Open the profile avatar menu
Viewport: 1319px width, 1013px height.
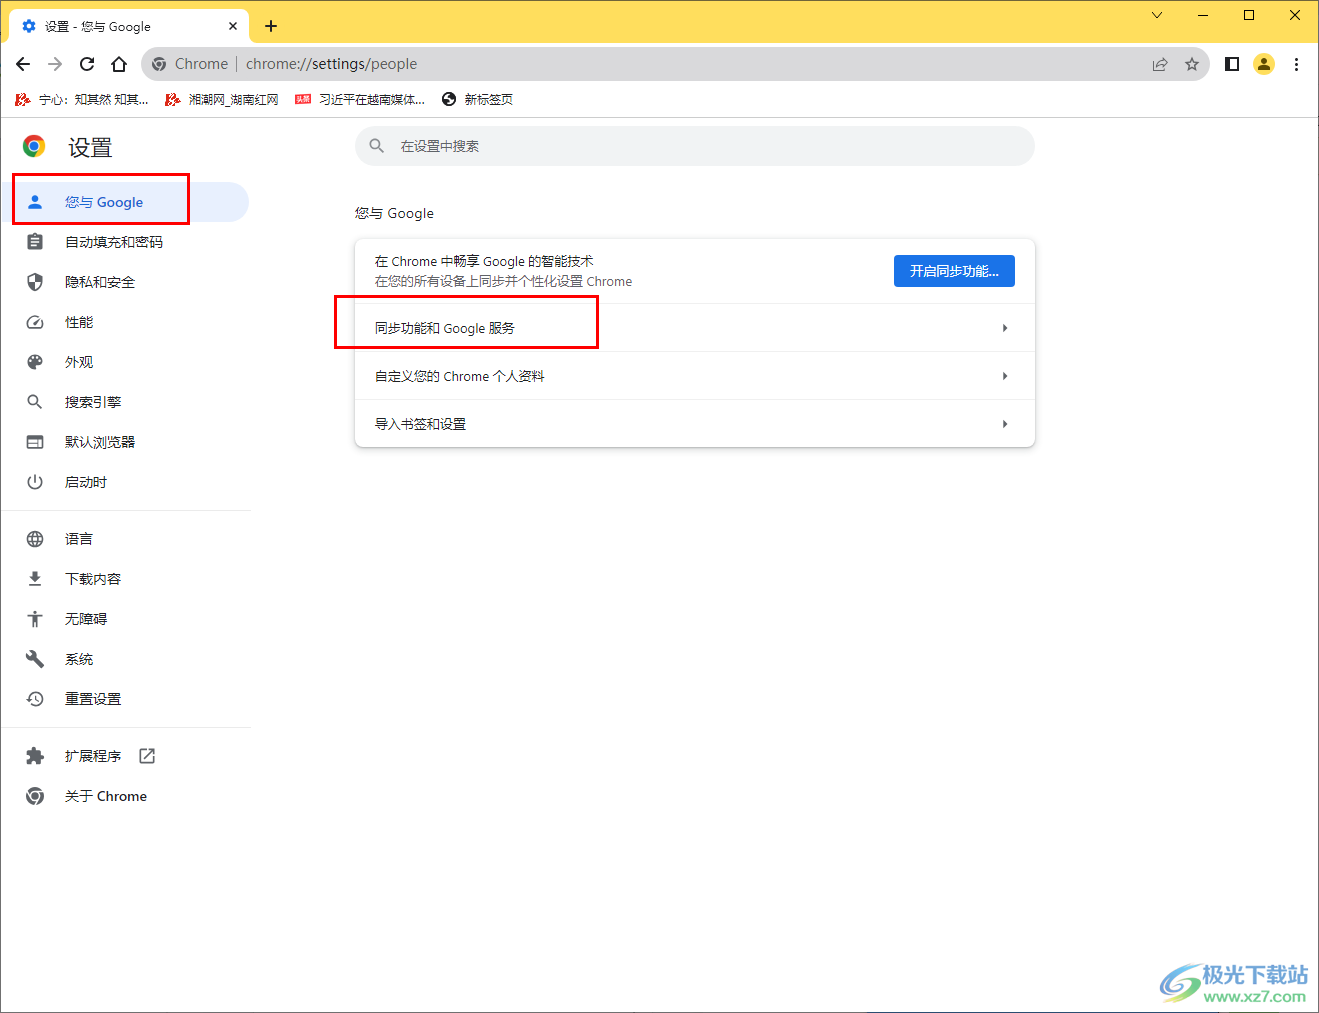pos(1264,64)
